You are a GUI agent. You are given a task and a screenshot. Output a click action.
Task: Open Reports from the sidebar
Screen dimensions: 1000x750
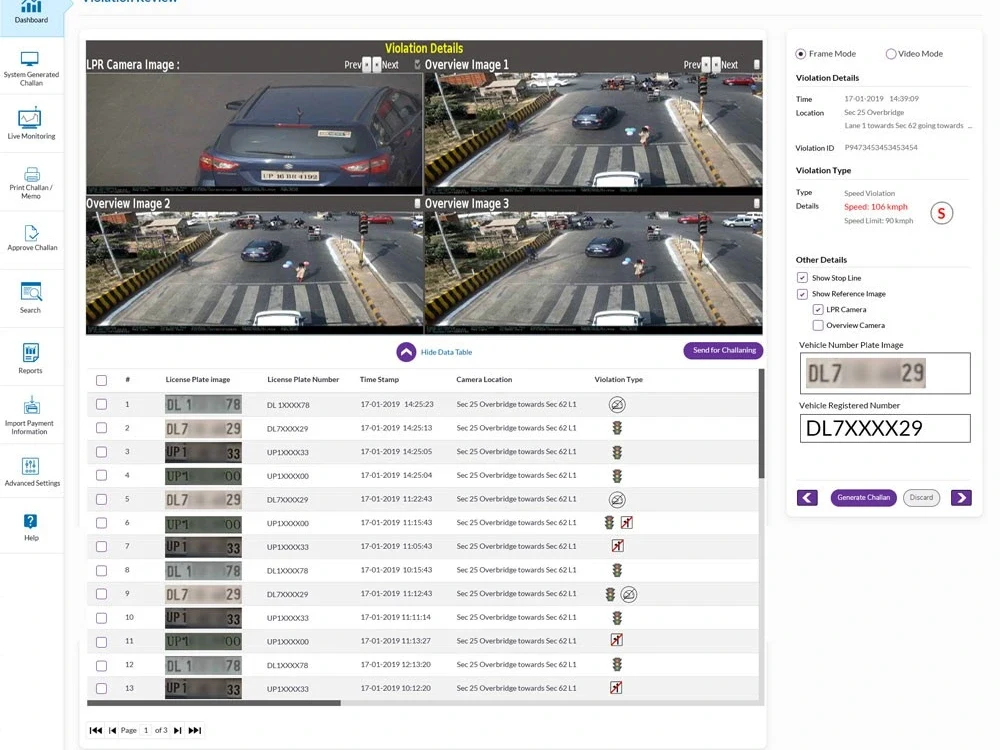(x=31, y=358)
